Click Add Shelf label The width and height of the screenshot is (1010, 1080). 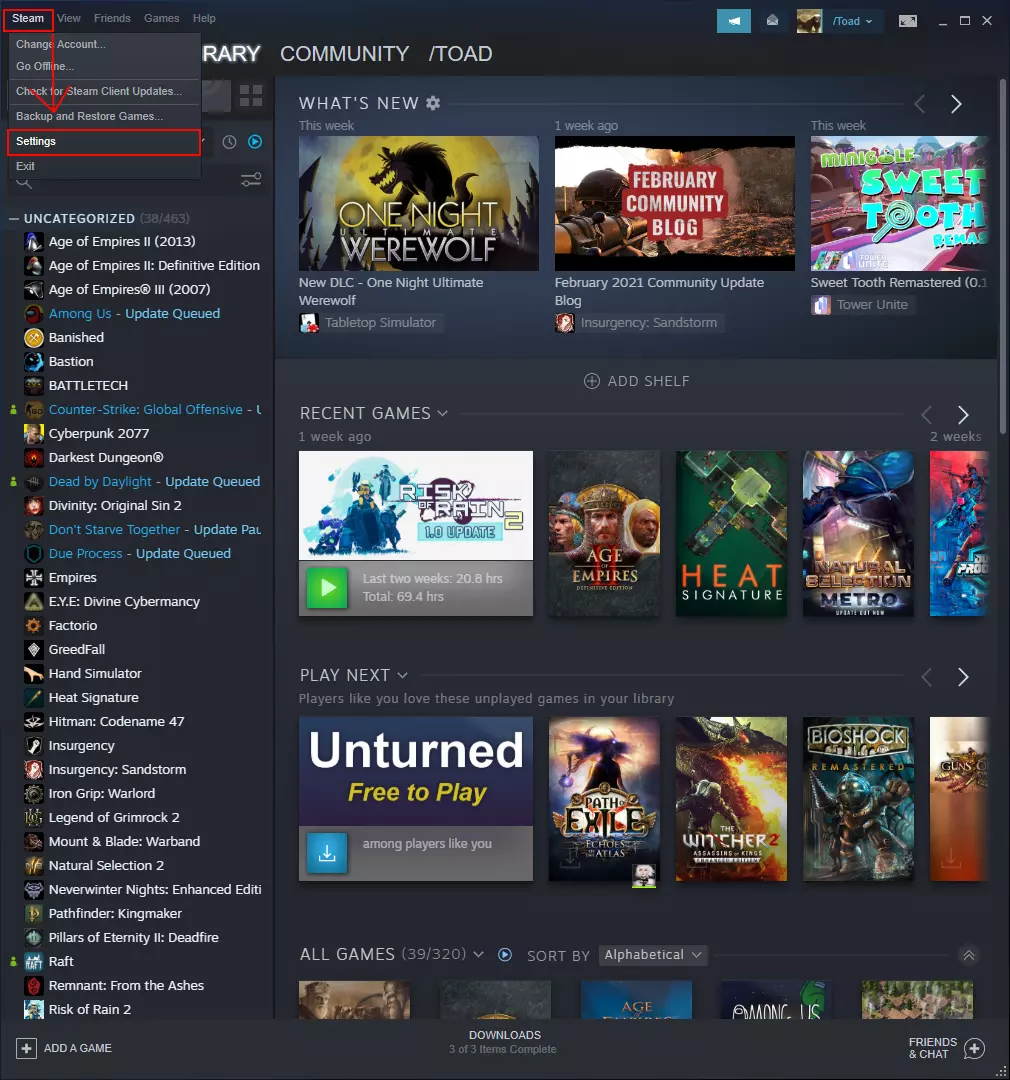point(648,381)
